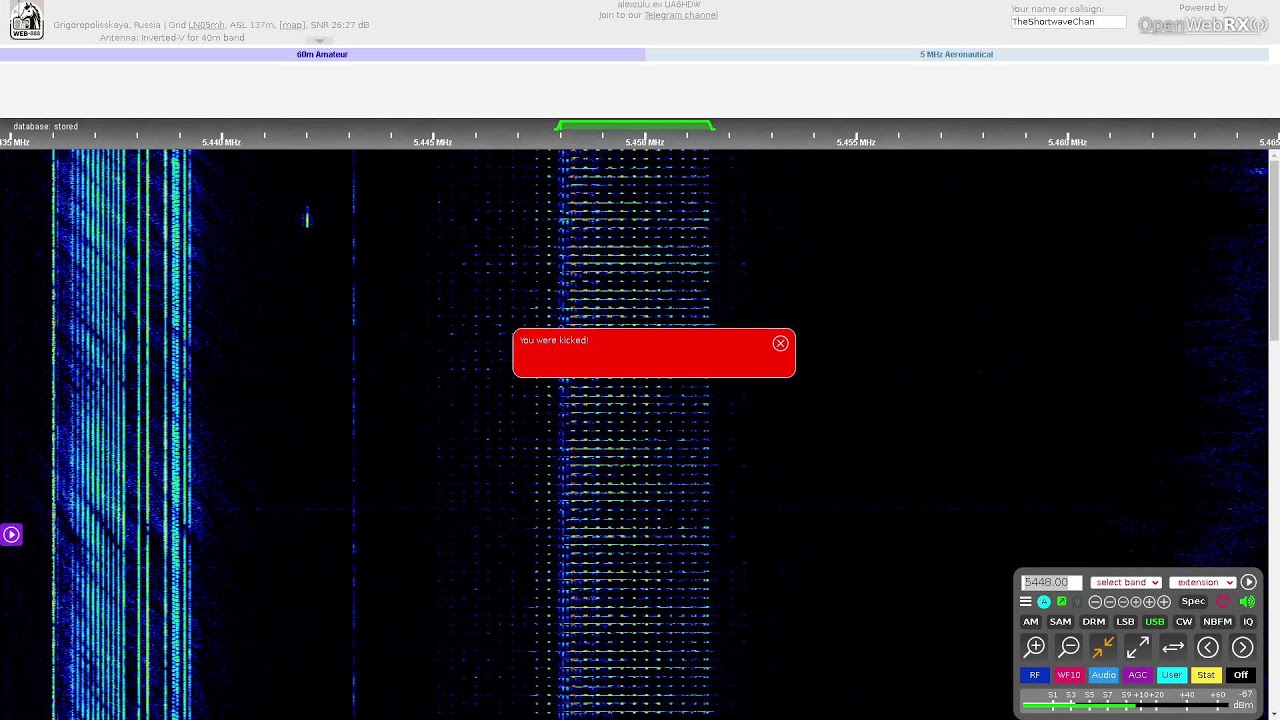
Task: Open the 'extension' dropdown
Action: coord(1203,582)
